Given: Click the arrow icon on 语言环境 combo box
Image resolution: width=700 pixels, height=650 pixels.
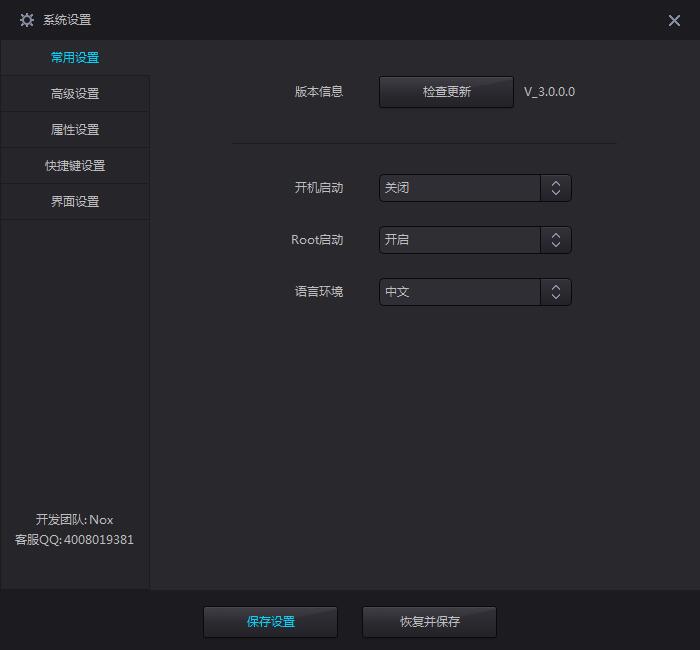Looking at the screenshot, I should point(556,292).
